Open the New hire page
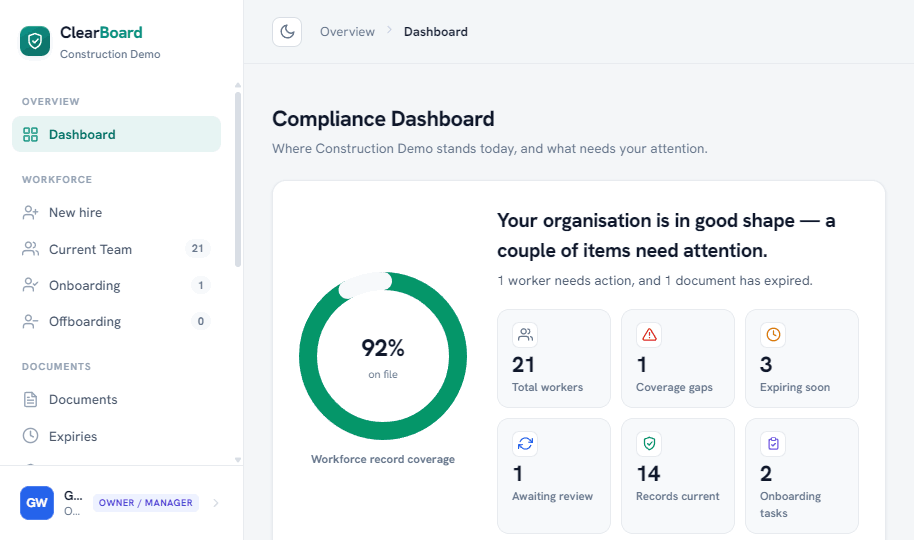 (x=117, y=213)
